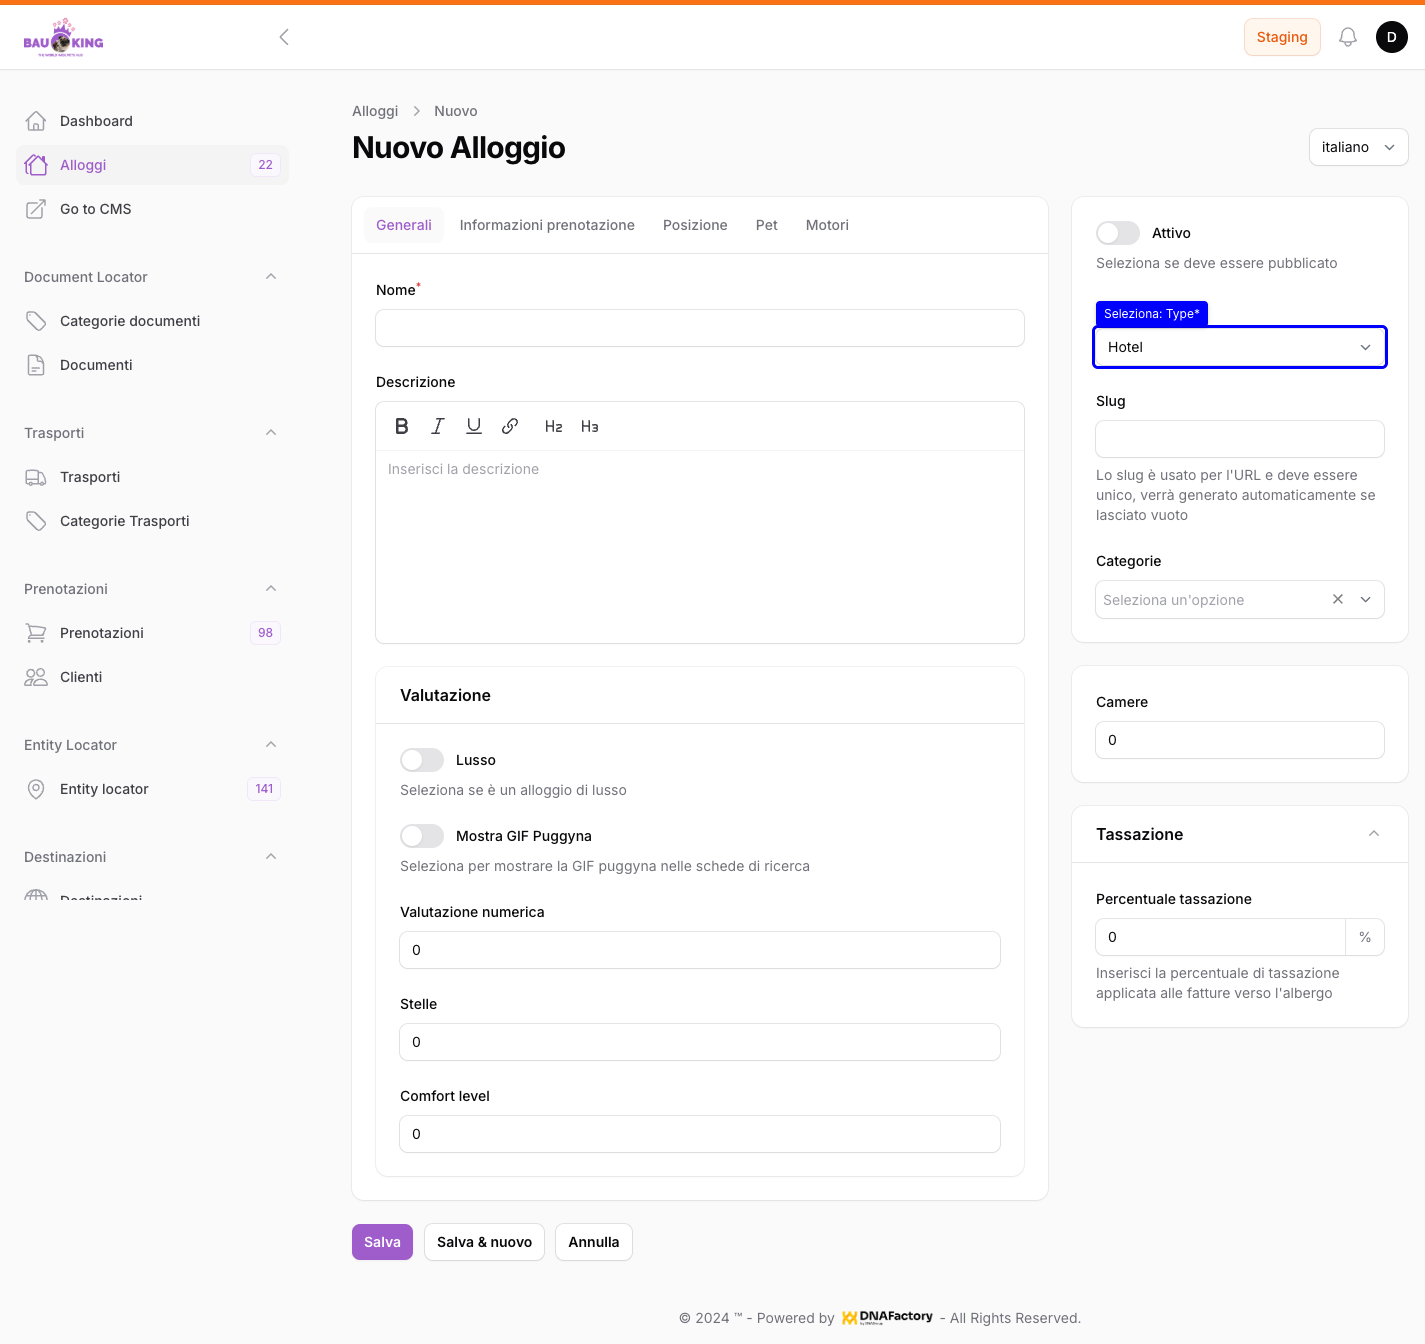Click the Annulla button
Image resolution: width=1425 pixels, height=1344 pixels.
click(x=593, y=1242)
